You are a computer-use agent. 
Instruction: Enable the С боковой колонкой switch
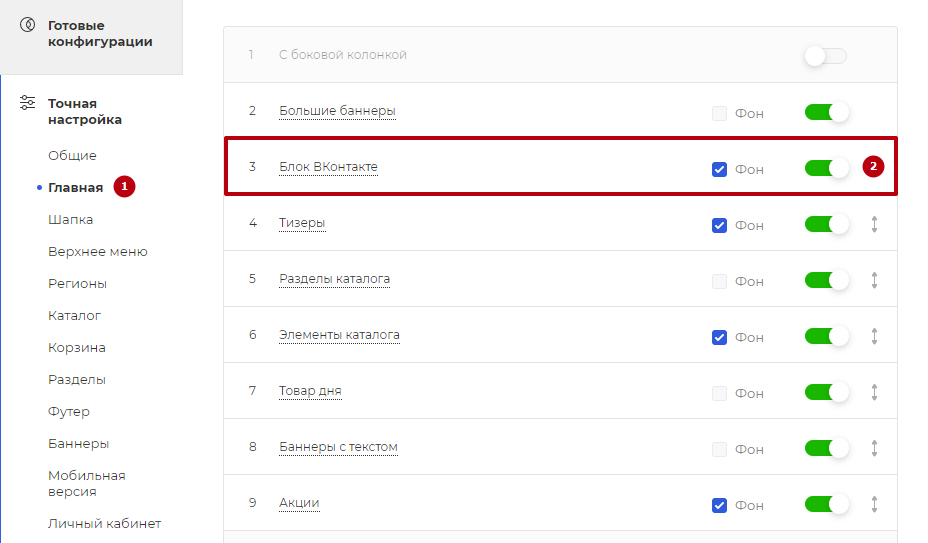[x=826, y=56]
